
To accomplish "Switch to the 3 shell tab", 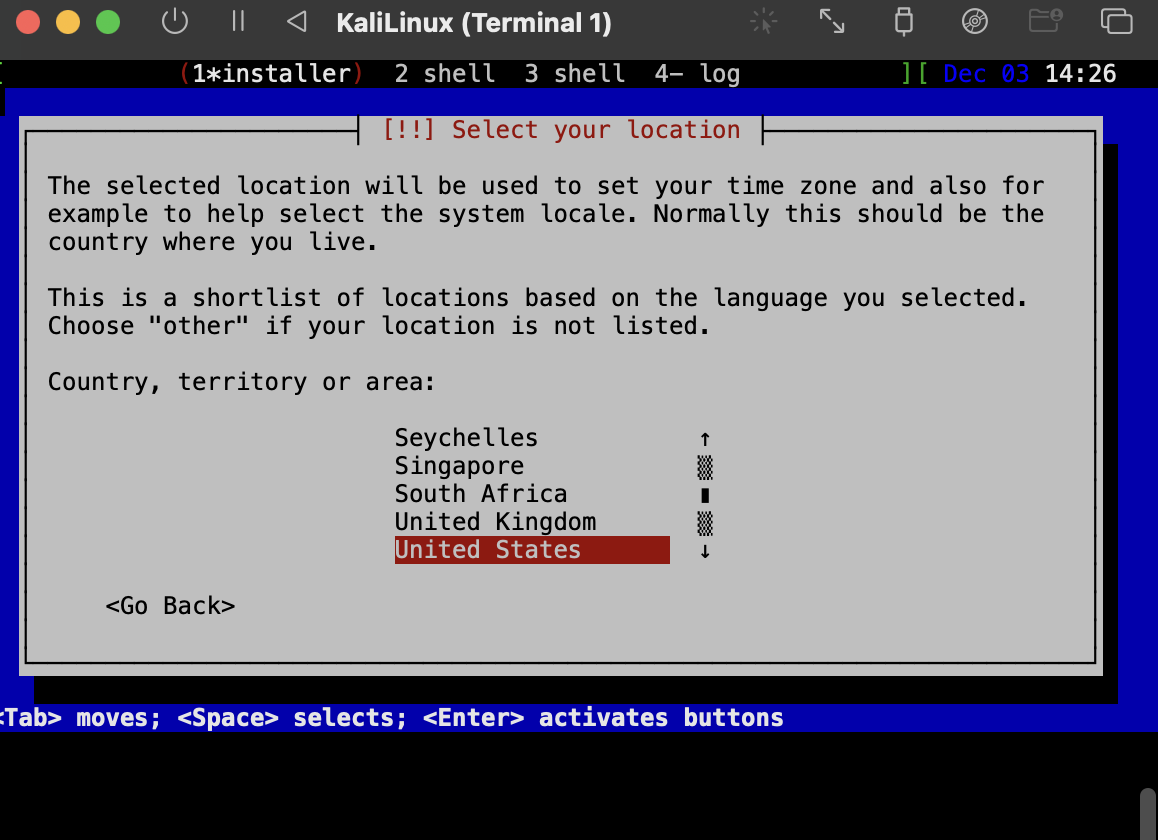I will click(x=575, y=74).
